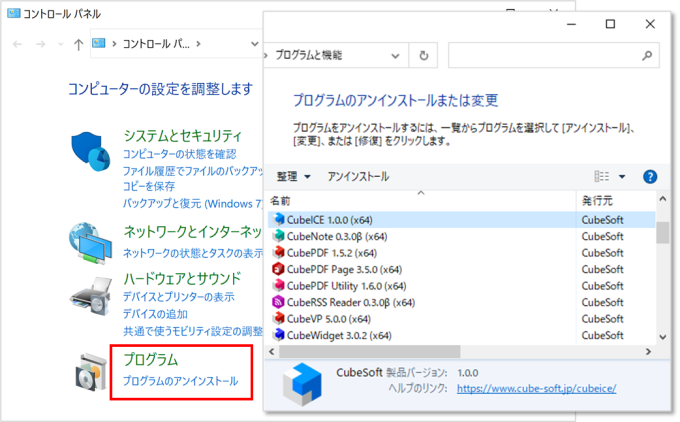Click the CubeRSS Reader program icon
This screenshot has width=680, height=422.
pyautogui.click(x=279, y=302)
